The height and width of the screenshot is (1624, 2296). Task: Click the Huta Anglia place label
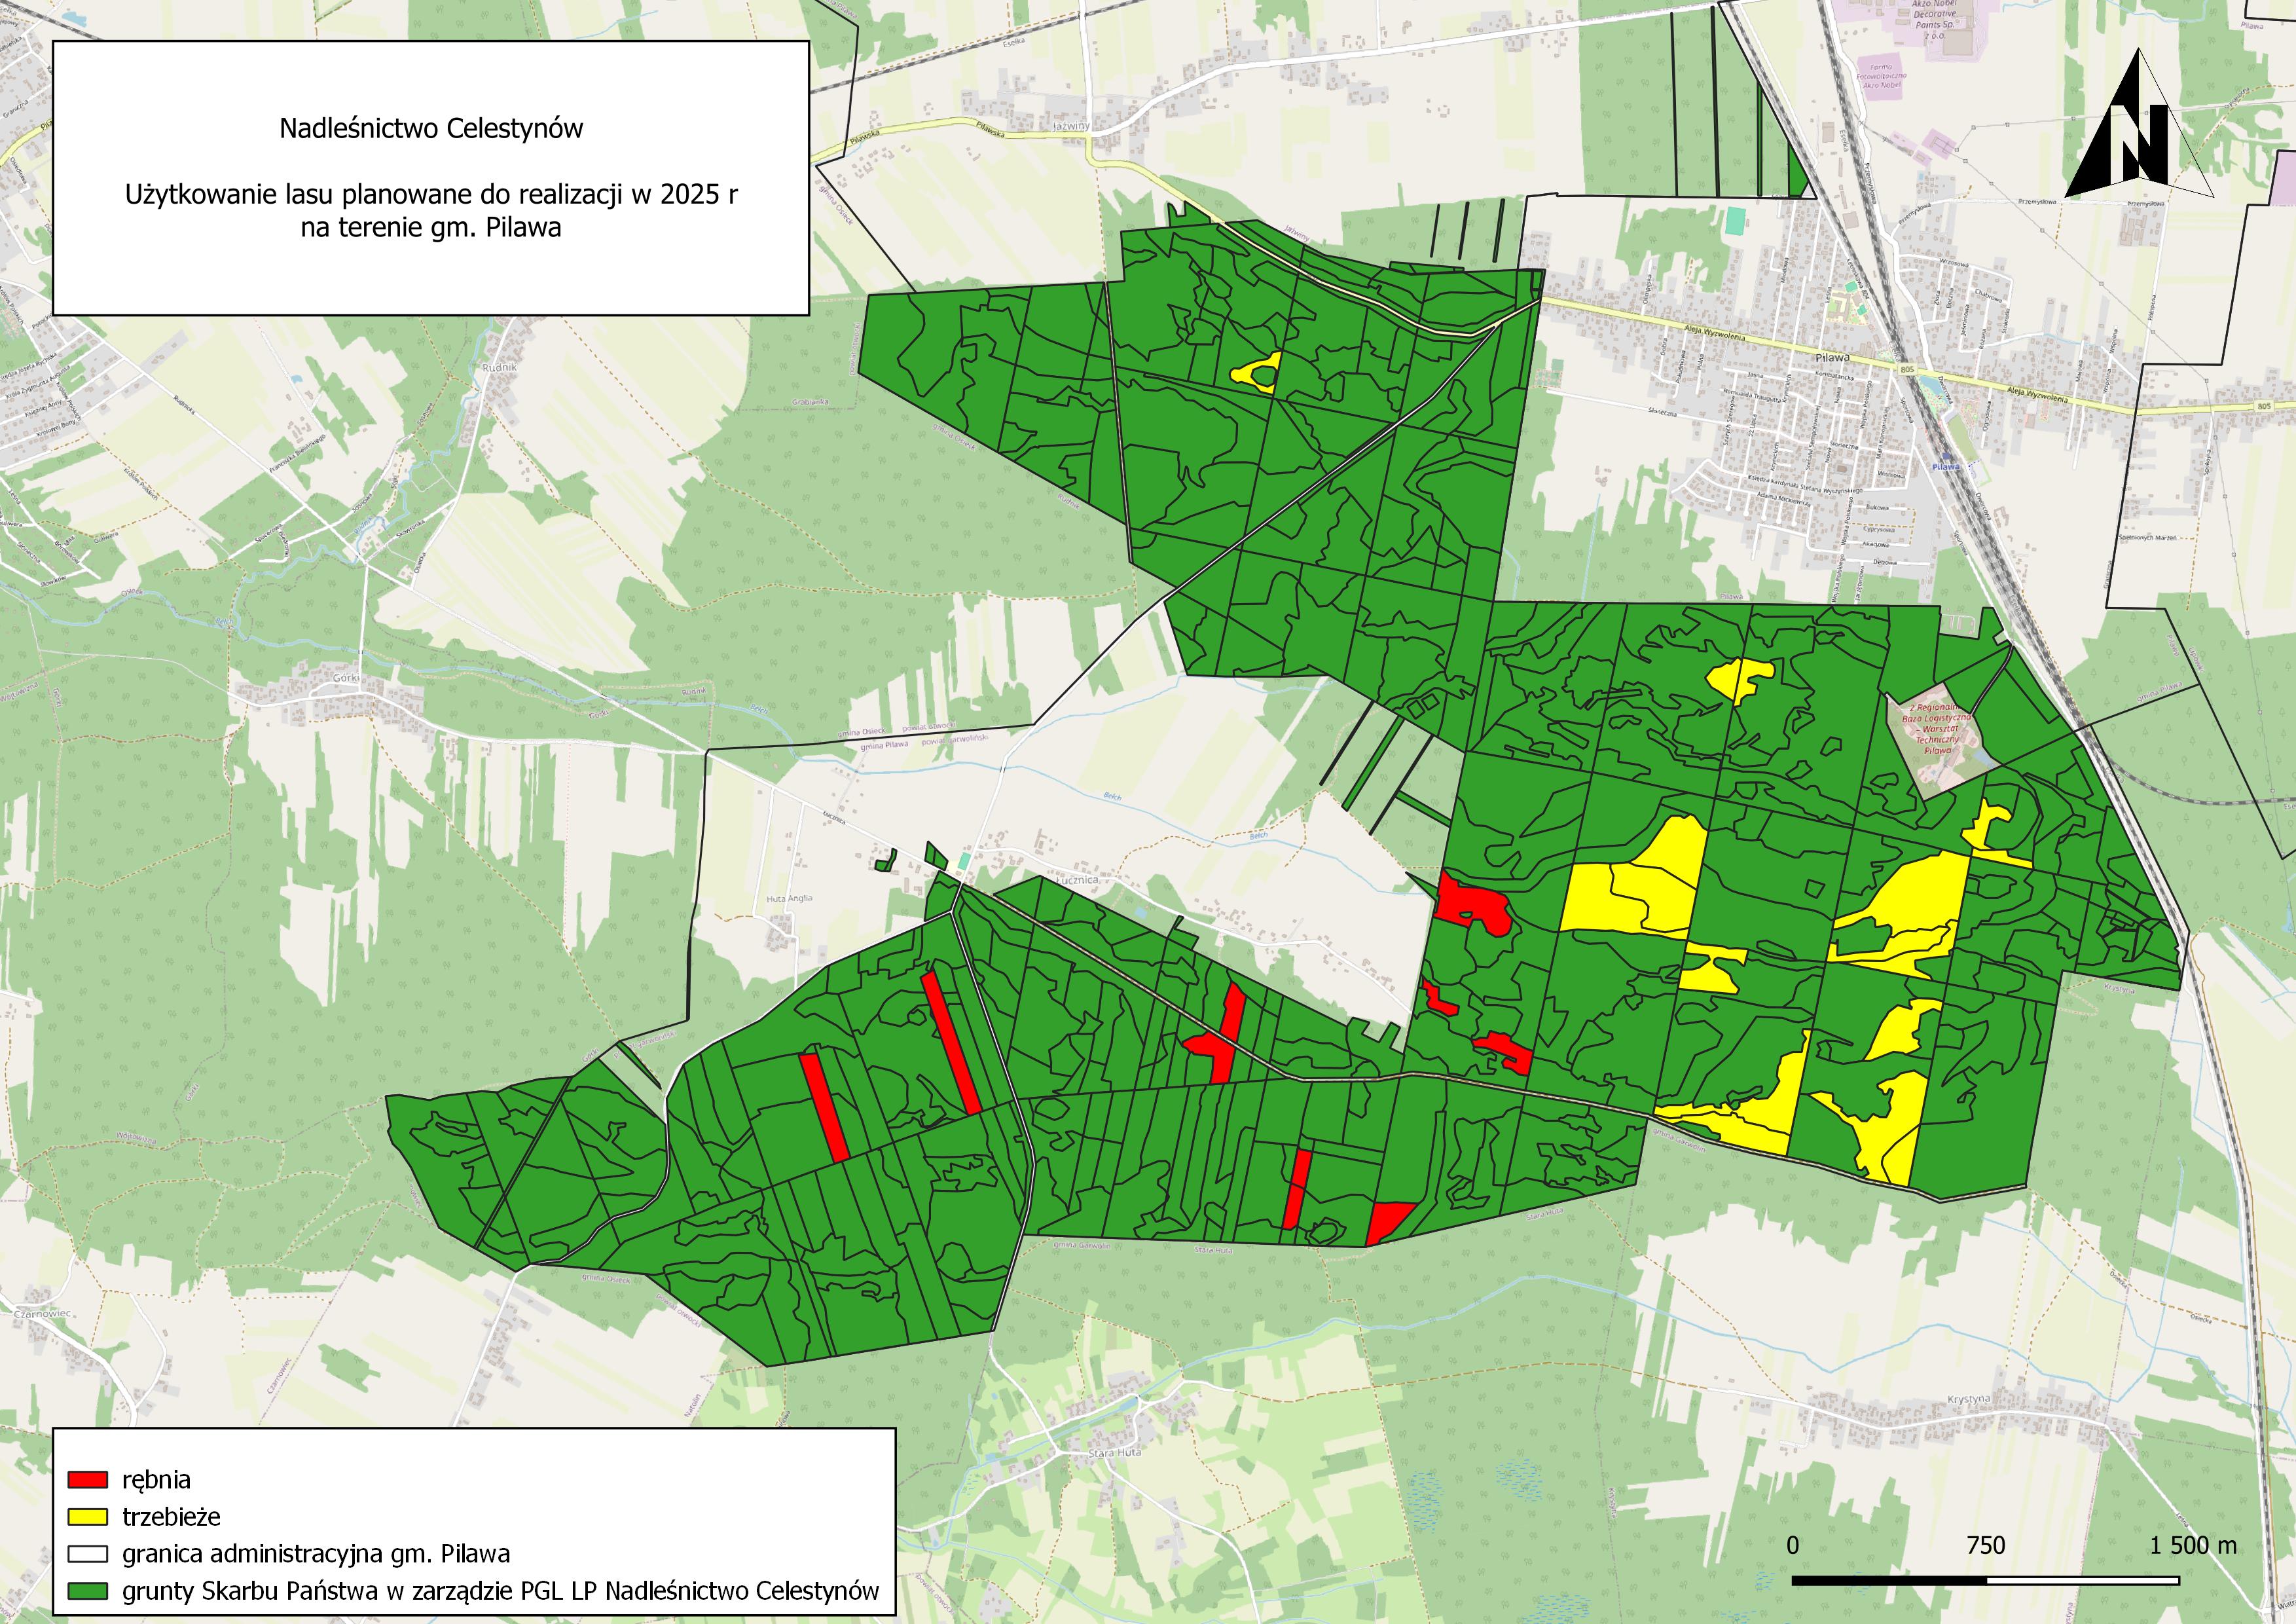(x=789, y=898)
